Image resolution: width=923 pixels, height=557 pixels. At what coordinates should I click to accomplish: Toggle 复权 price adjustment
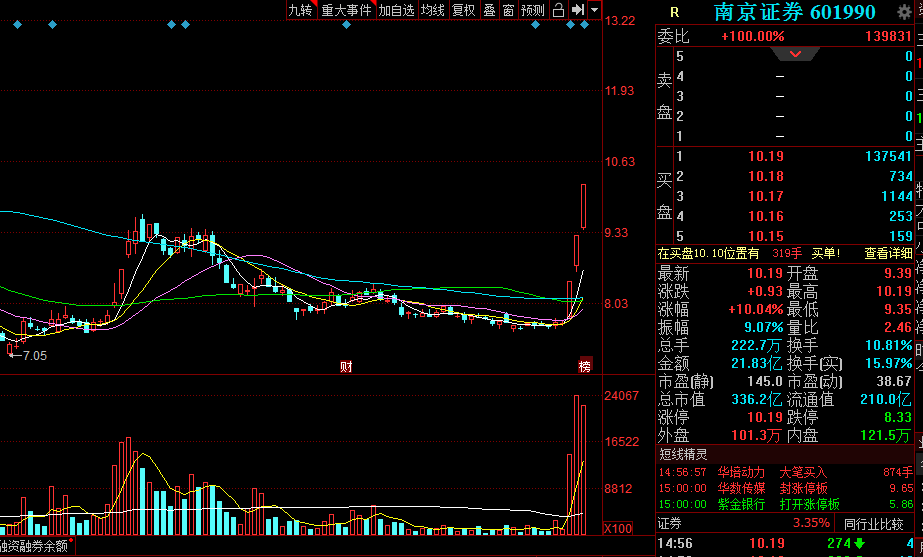[x=463, y=10]
